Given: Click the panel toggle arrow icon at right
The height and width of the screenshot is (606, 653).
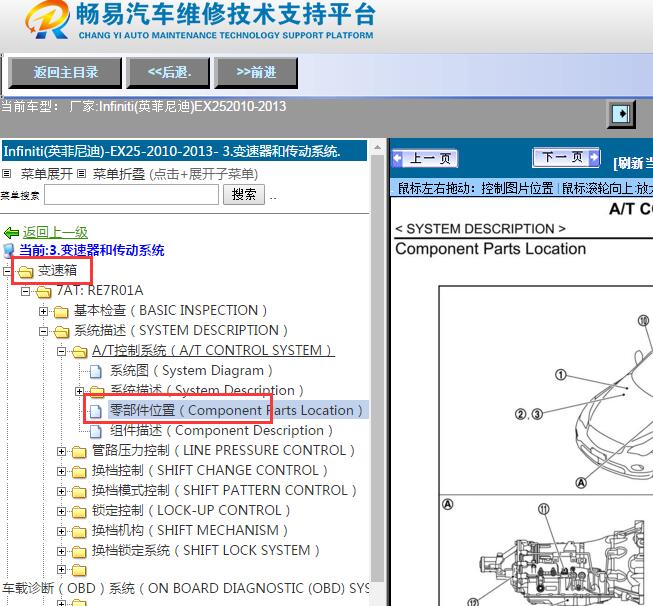Looking at the screenshot, I should pyautogui.click(x=621, y=114).
